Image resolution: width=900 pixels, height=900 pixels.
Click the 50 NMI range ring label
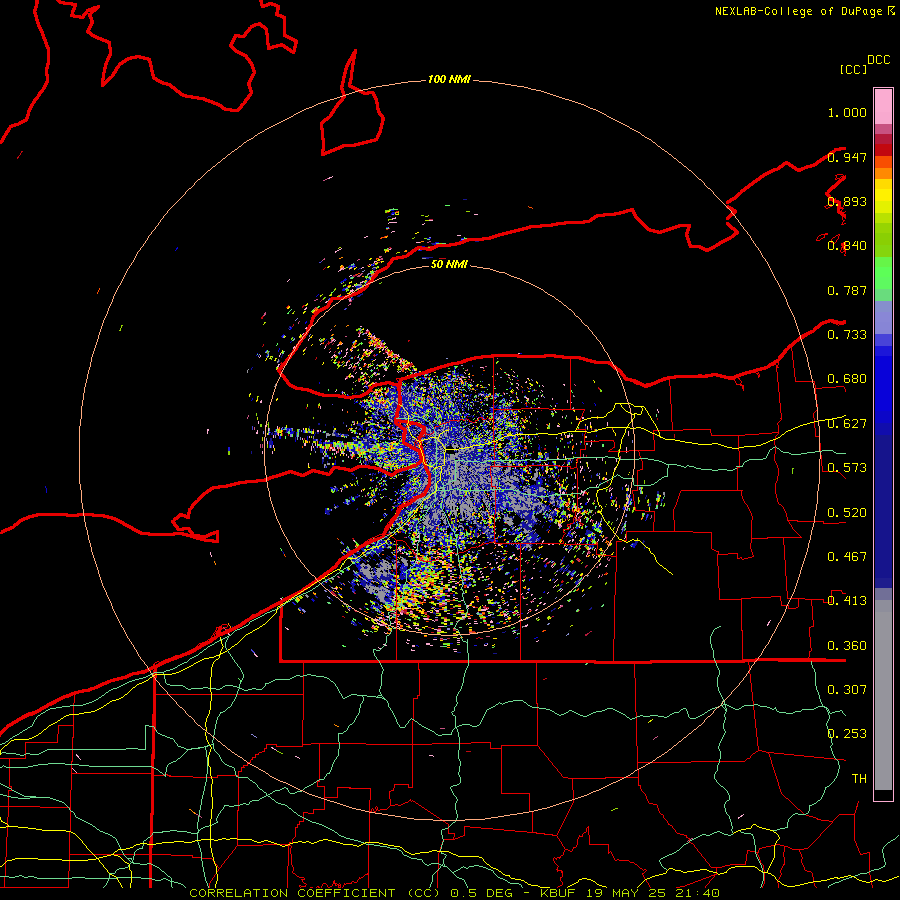449,264
